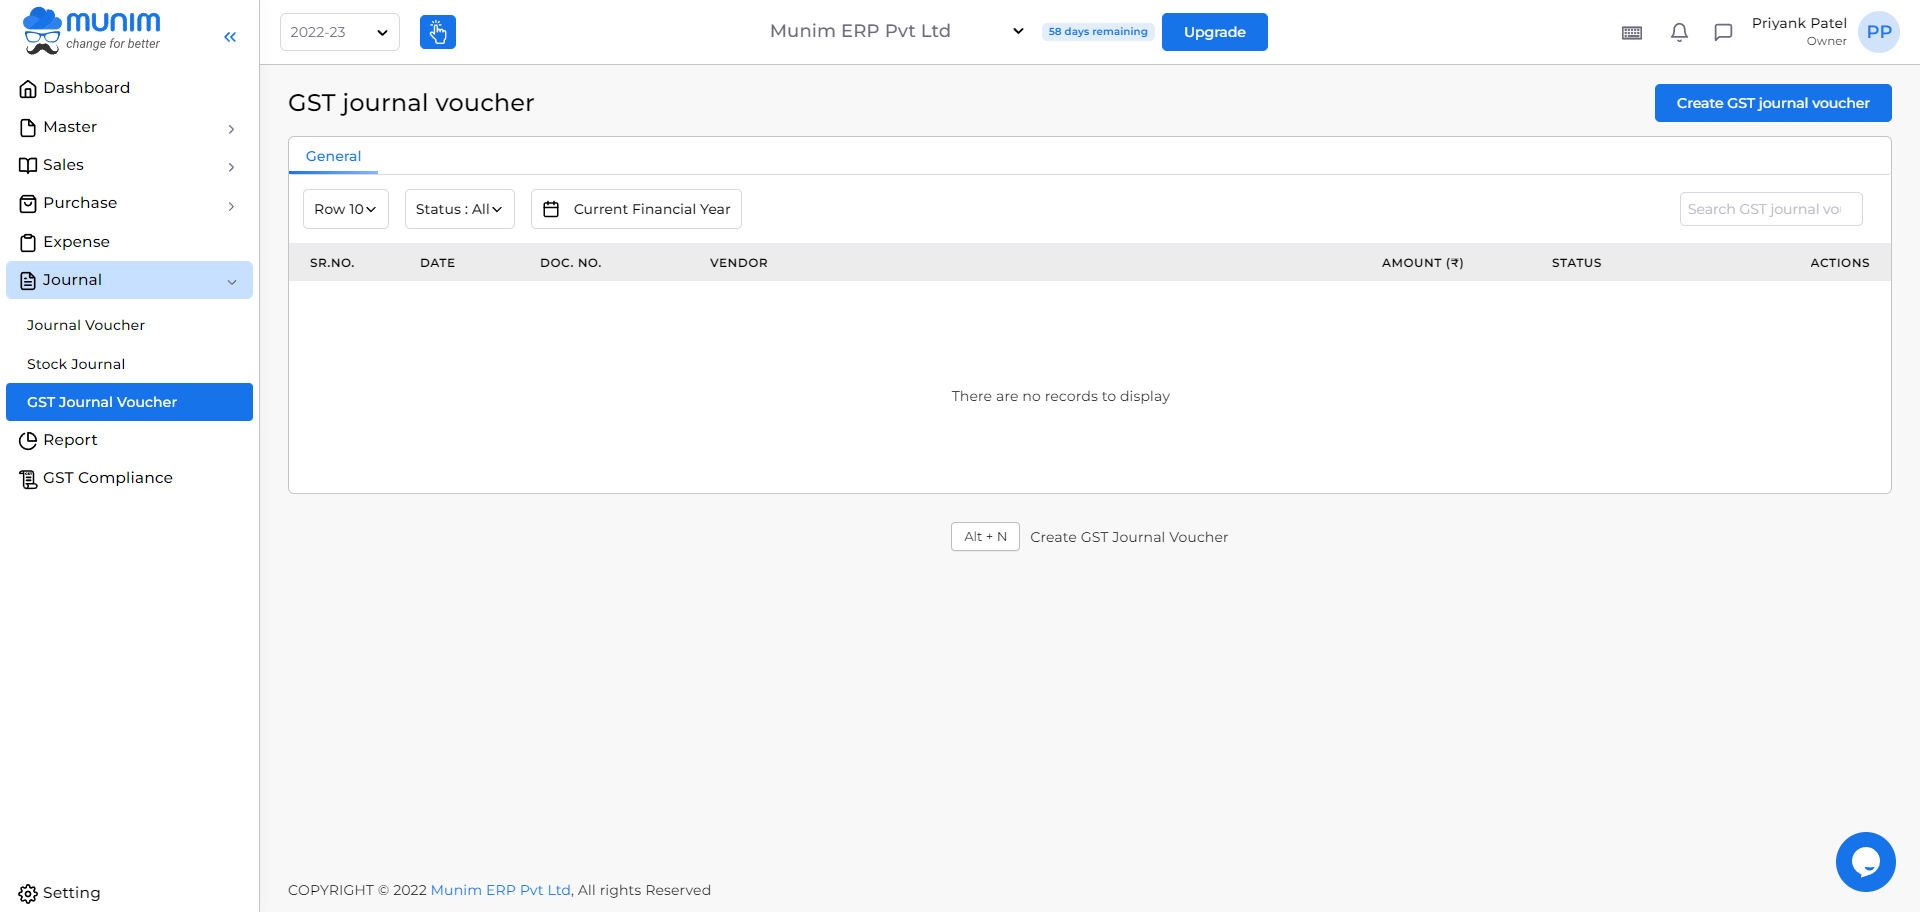Image resolution: width=1920 pixels, height=912 pixels.
Task: Open the Munim ERP Pvt Ltd footer link
Action: [x=500, y=889]
